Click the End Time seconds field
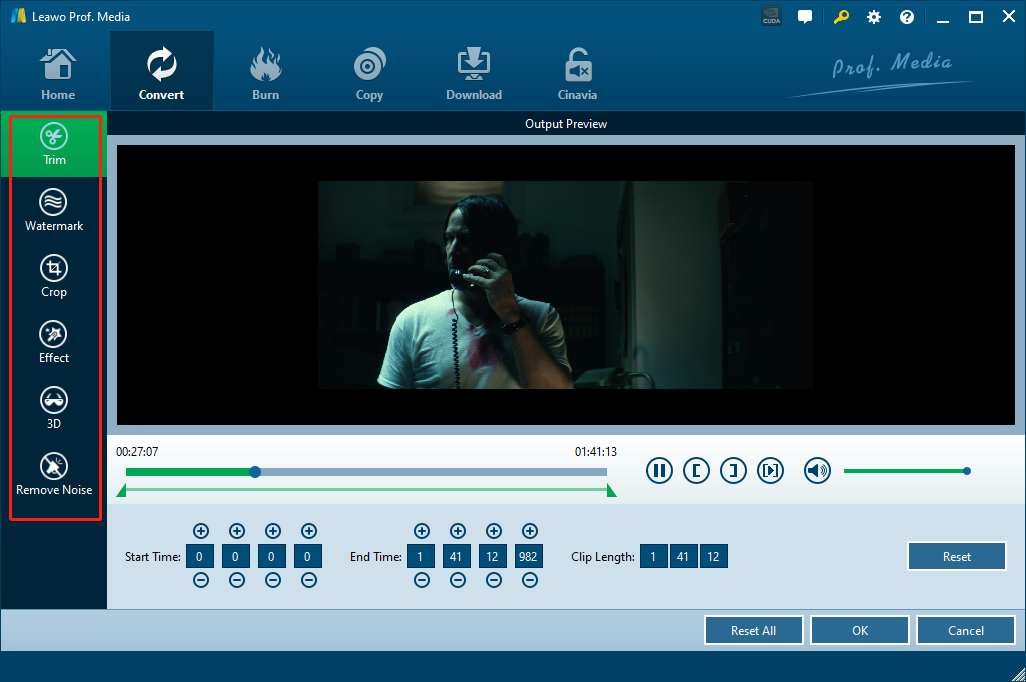This screenshot has width=1026, height=682. (x=493, y=556)
